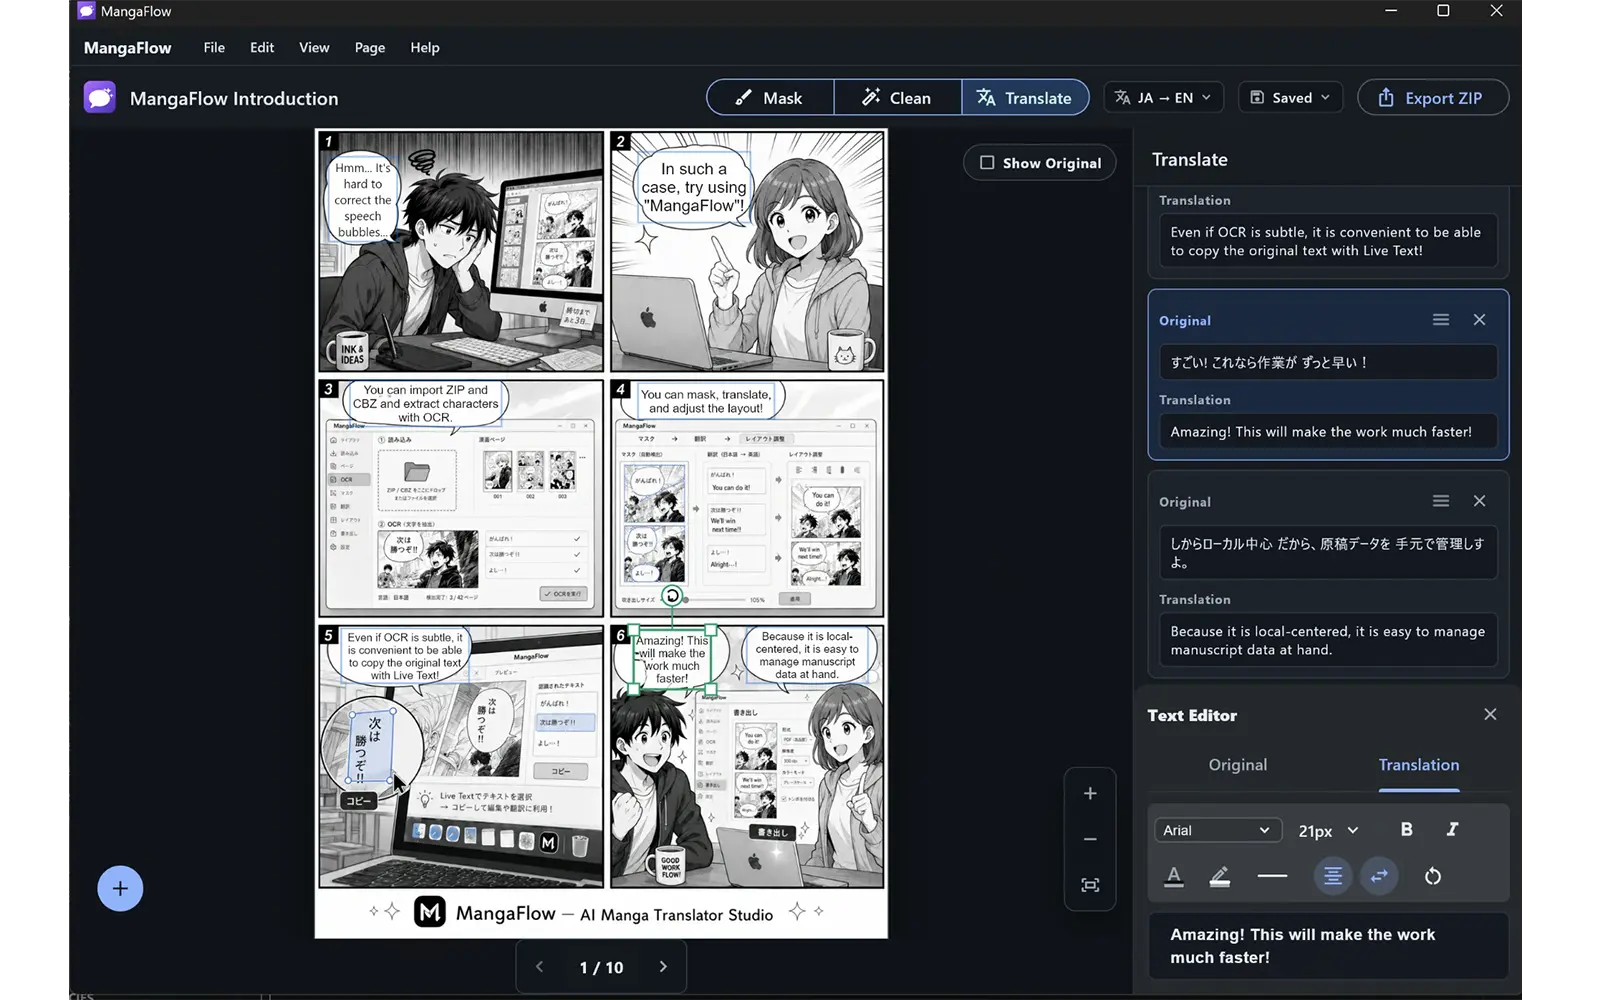This screenshot has width=1600, height=1000.
Task: Click the page counter 1 / 10
Action: pos(601,967)
